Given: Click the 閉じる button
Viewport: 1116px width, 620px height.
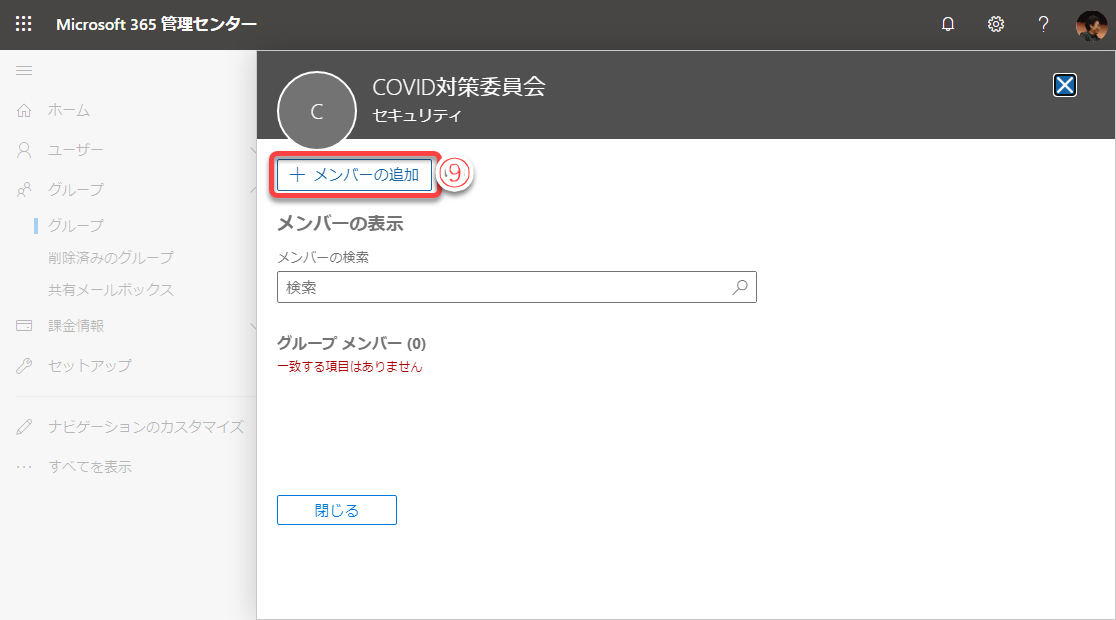Looking at the screenshot, I should tap(337, 510).
